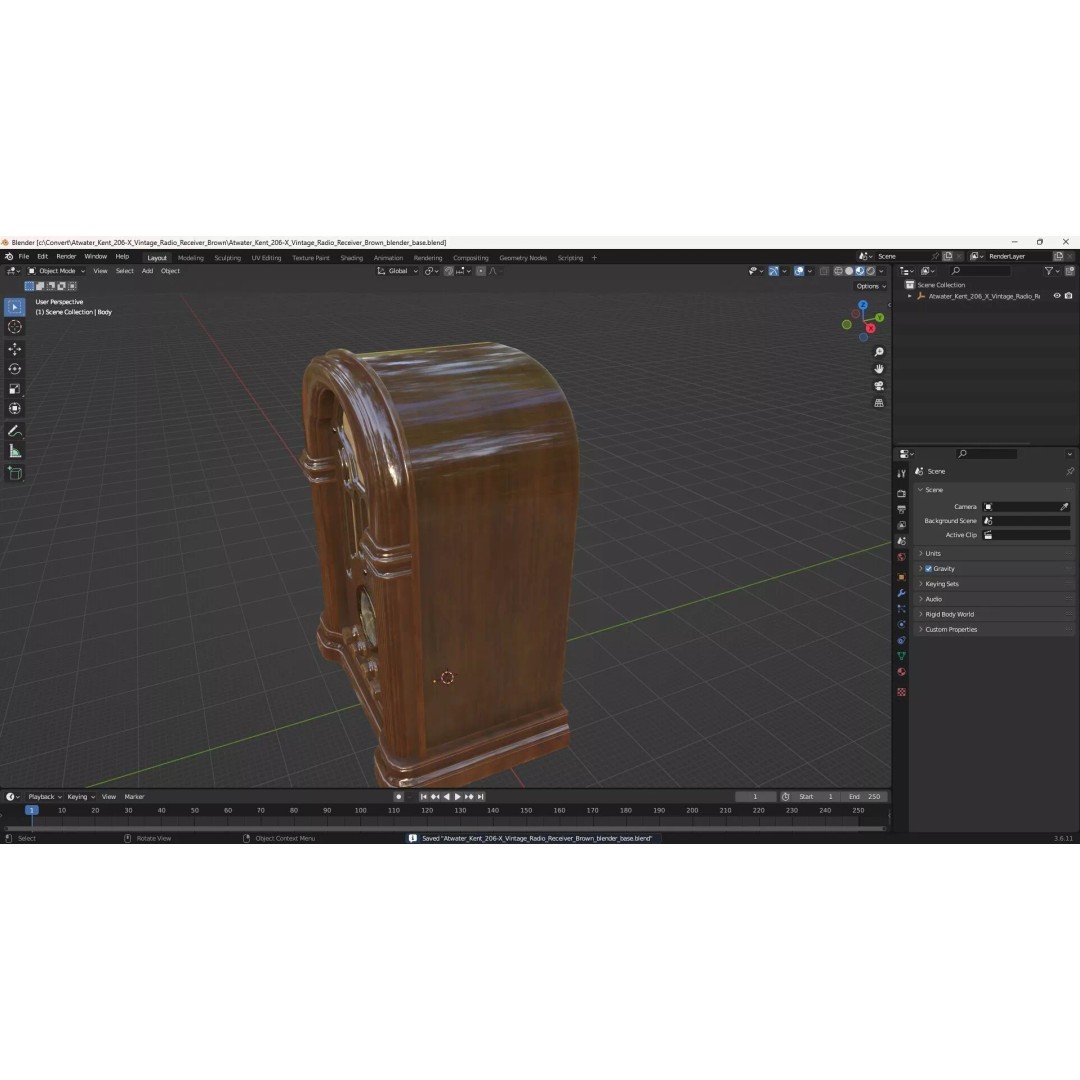Open the timeline Keying menu
The height and width of the screenshot is (1080, 1080).
[x=81, y=797]
